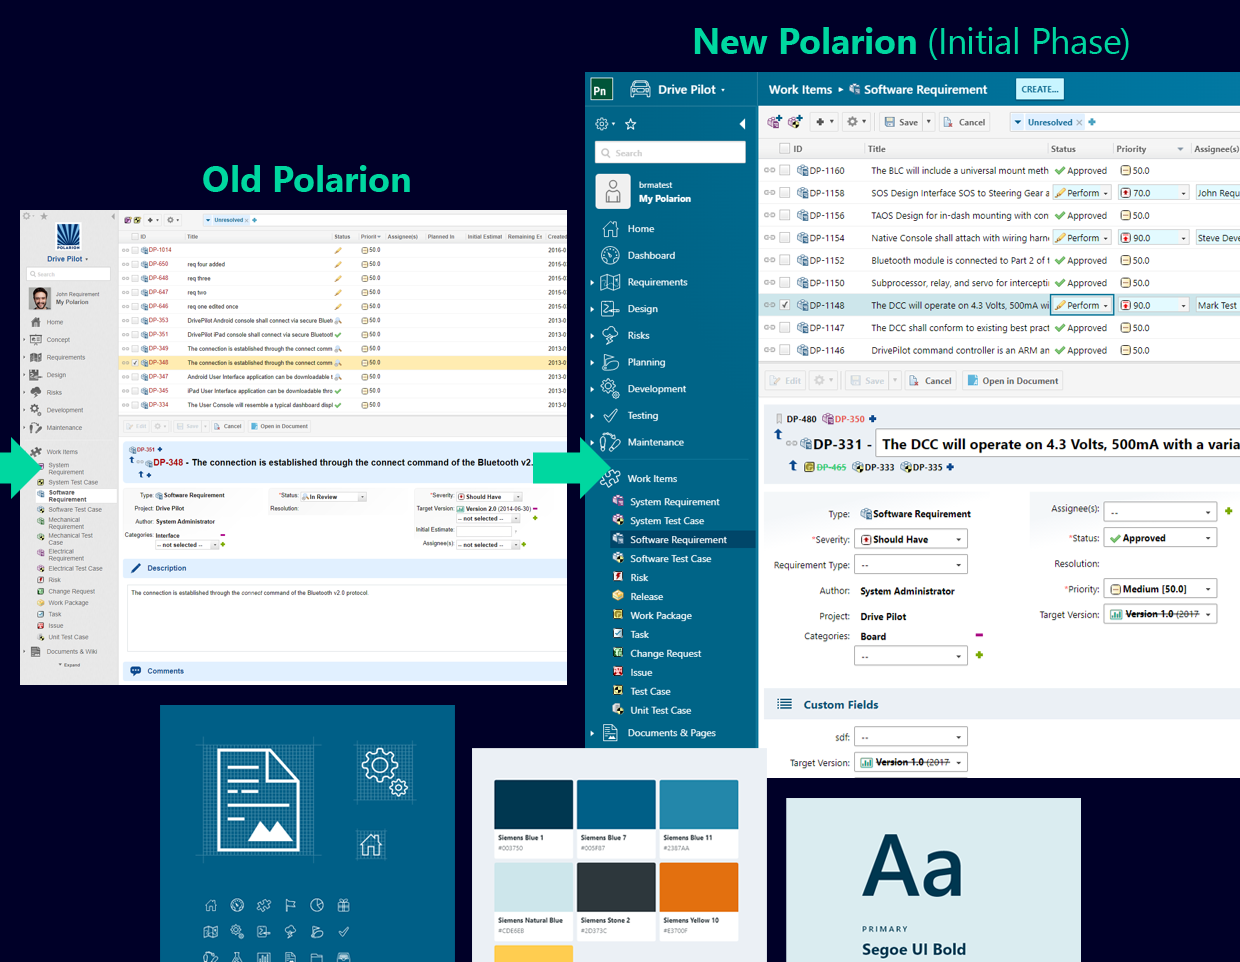Click the Open in Document button
Screen dimensions: 1240x962
[x=1014, y=380]
